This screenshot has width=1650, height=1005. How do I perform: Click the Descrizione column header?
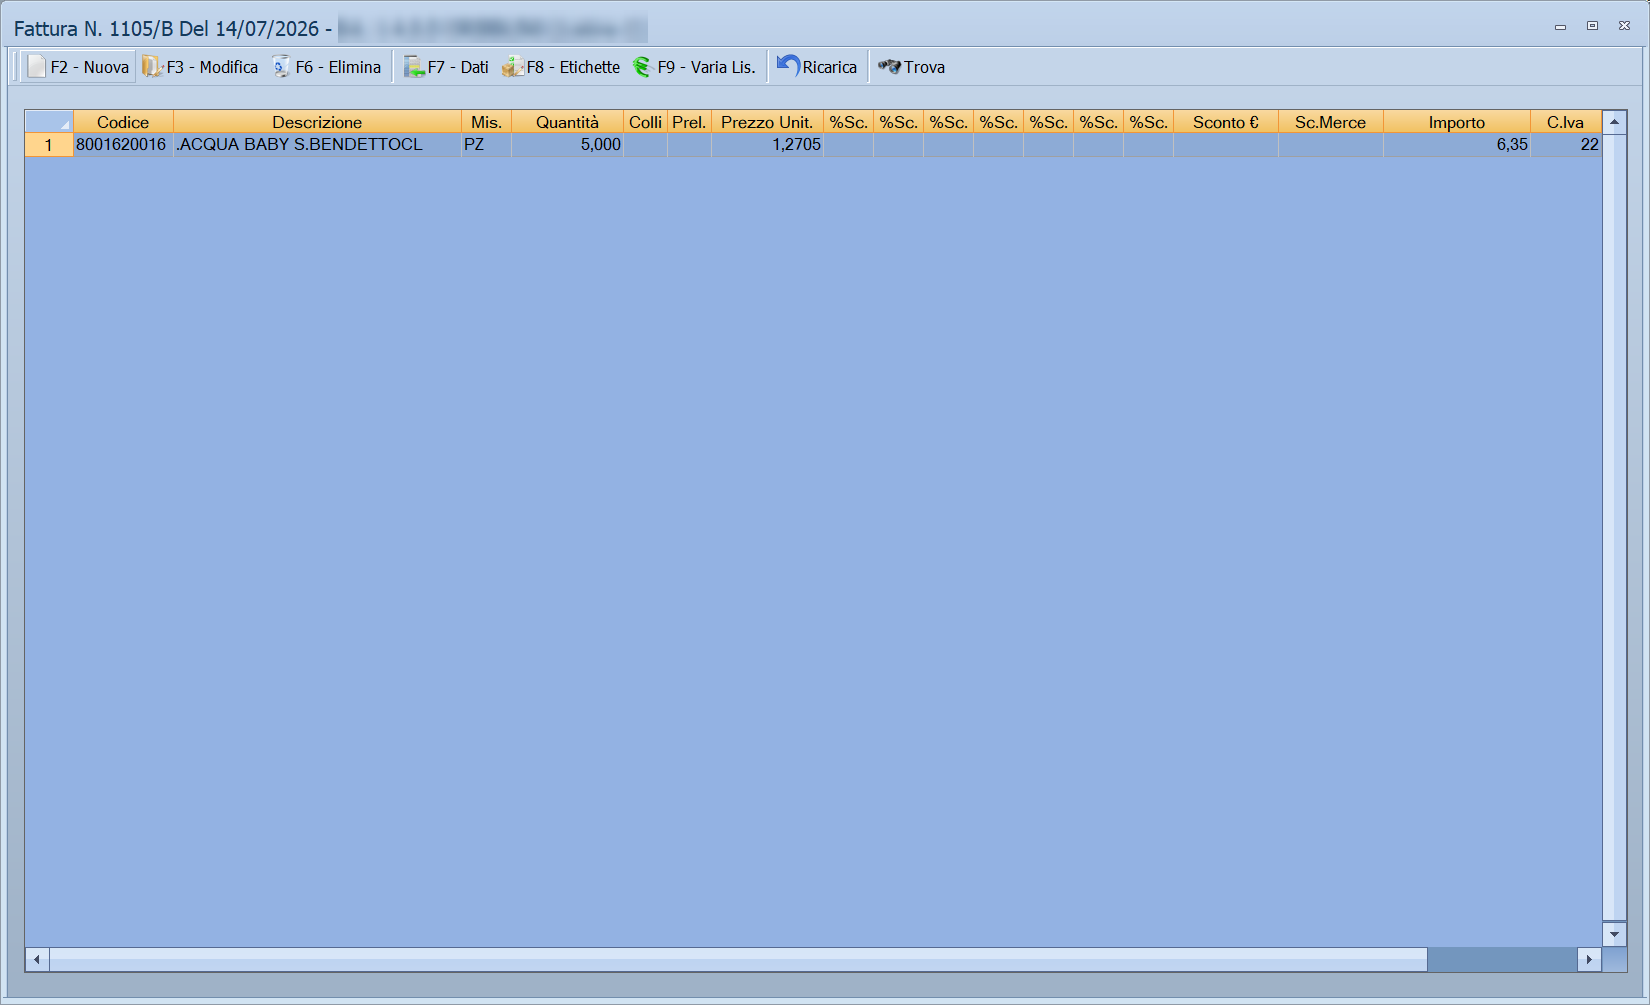coord(317,122)
